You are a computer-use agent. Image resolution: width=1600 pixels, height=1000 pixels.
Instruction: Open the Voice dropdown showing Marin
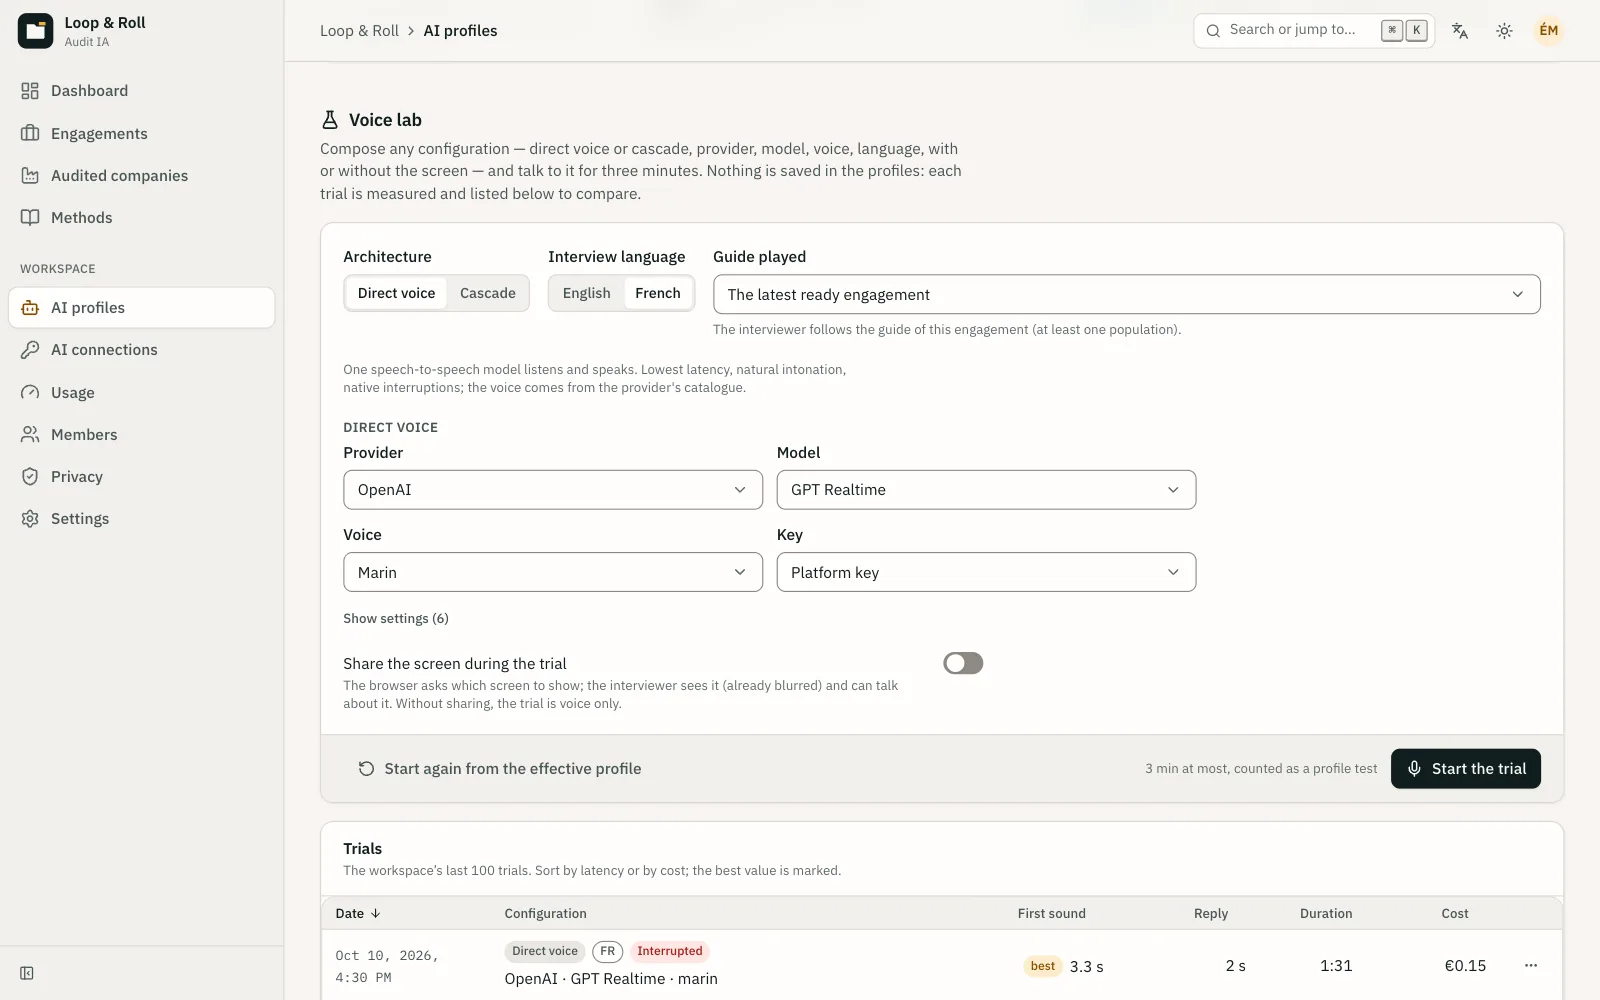553,572
